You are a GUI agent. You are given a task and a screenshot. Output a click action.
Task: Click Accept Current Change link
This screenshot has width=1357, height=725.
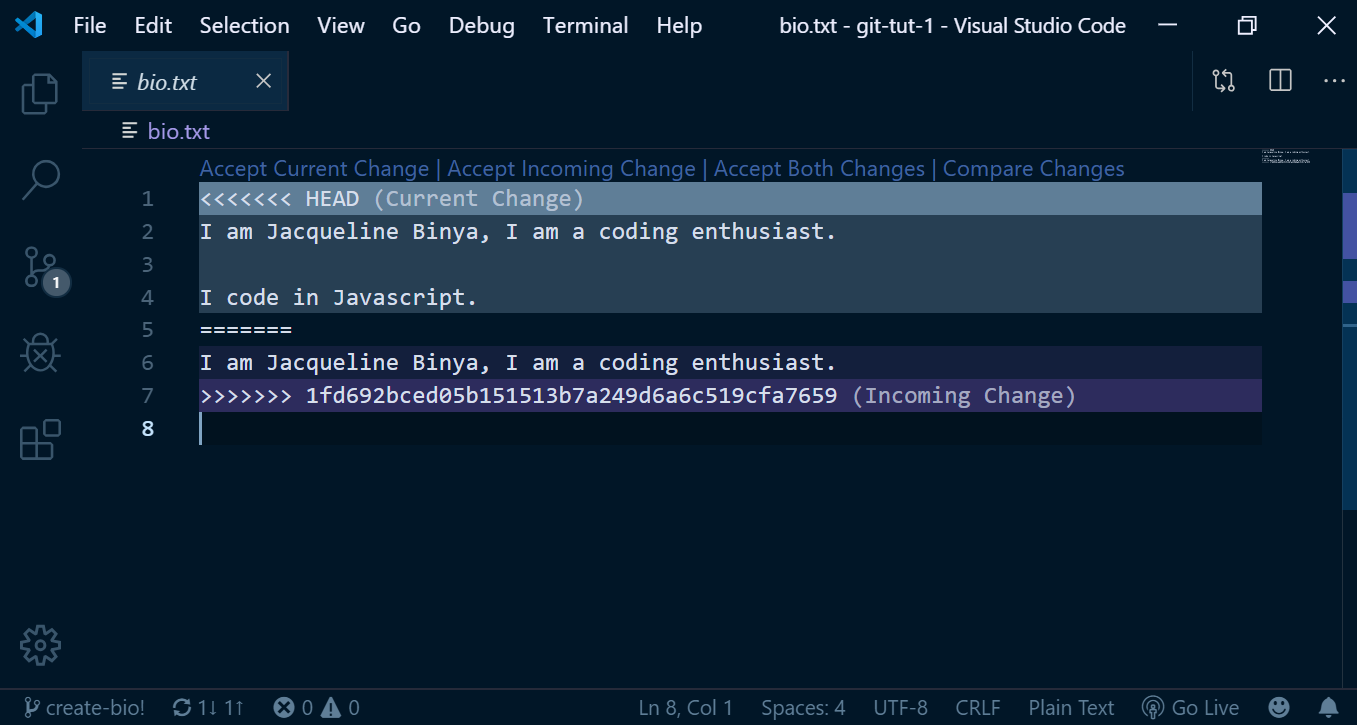tap(314, 169)
